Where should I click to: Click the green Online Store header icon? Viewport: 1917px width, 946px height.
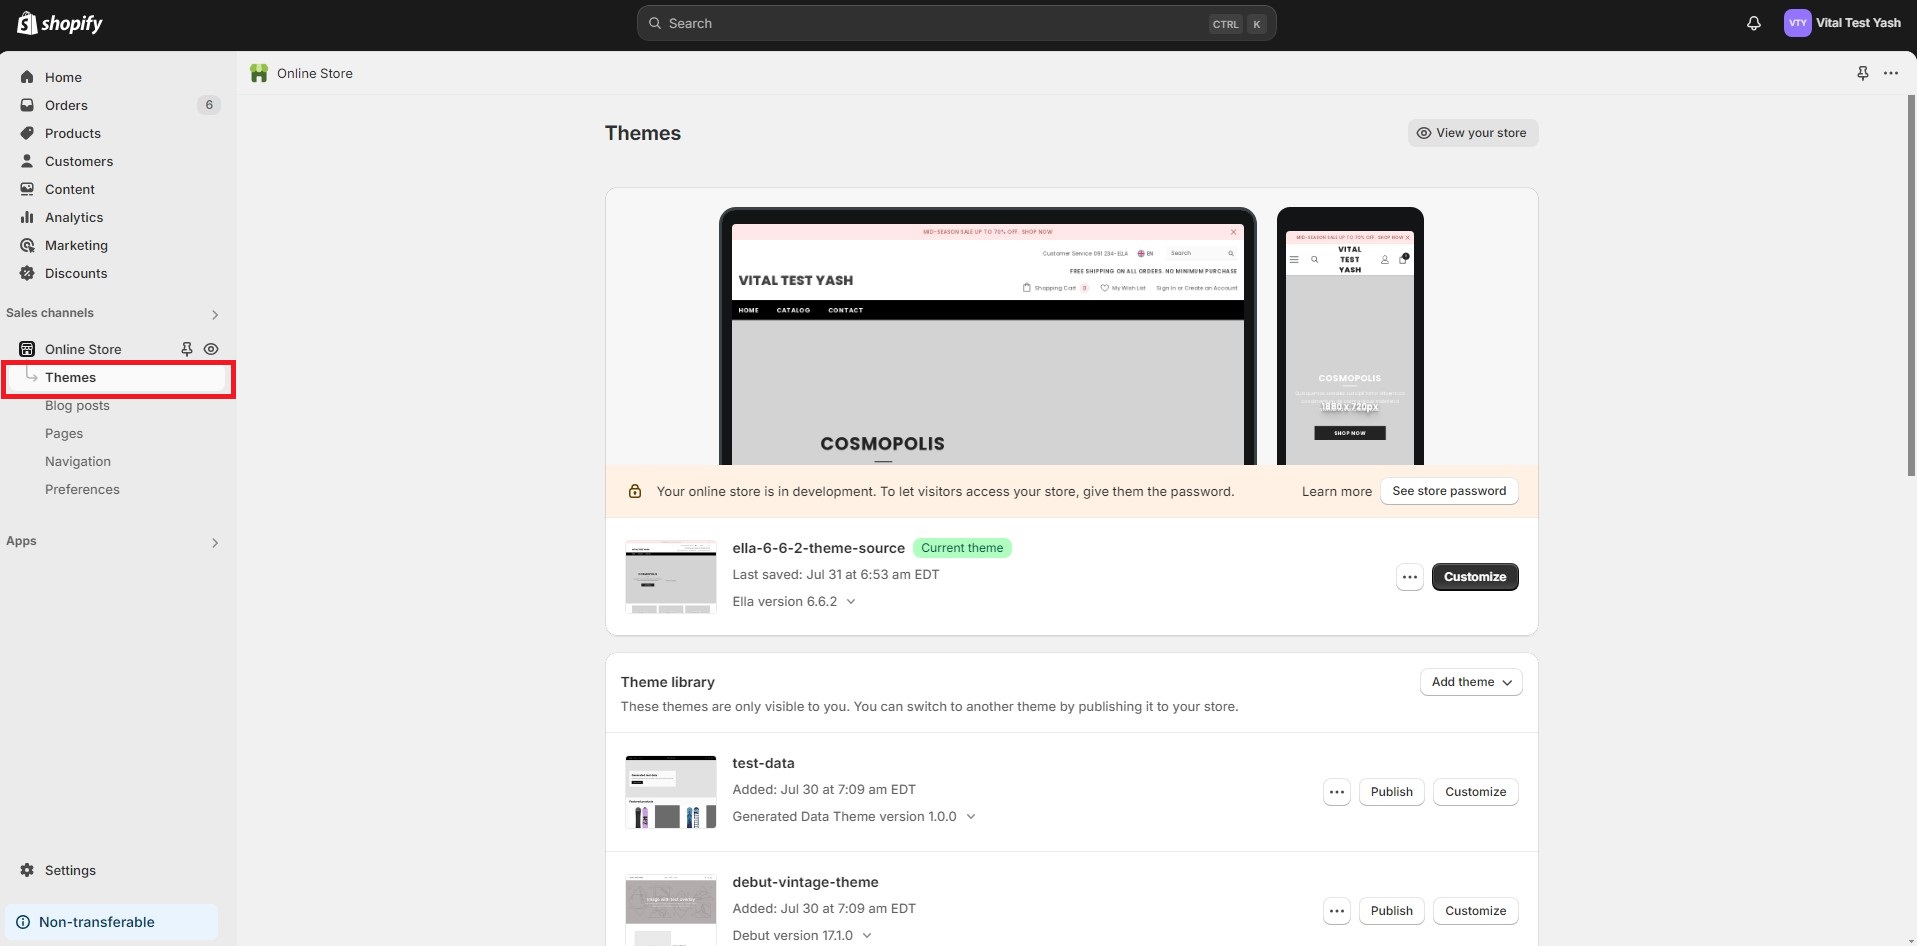[259, 73]
